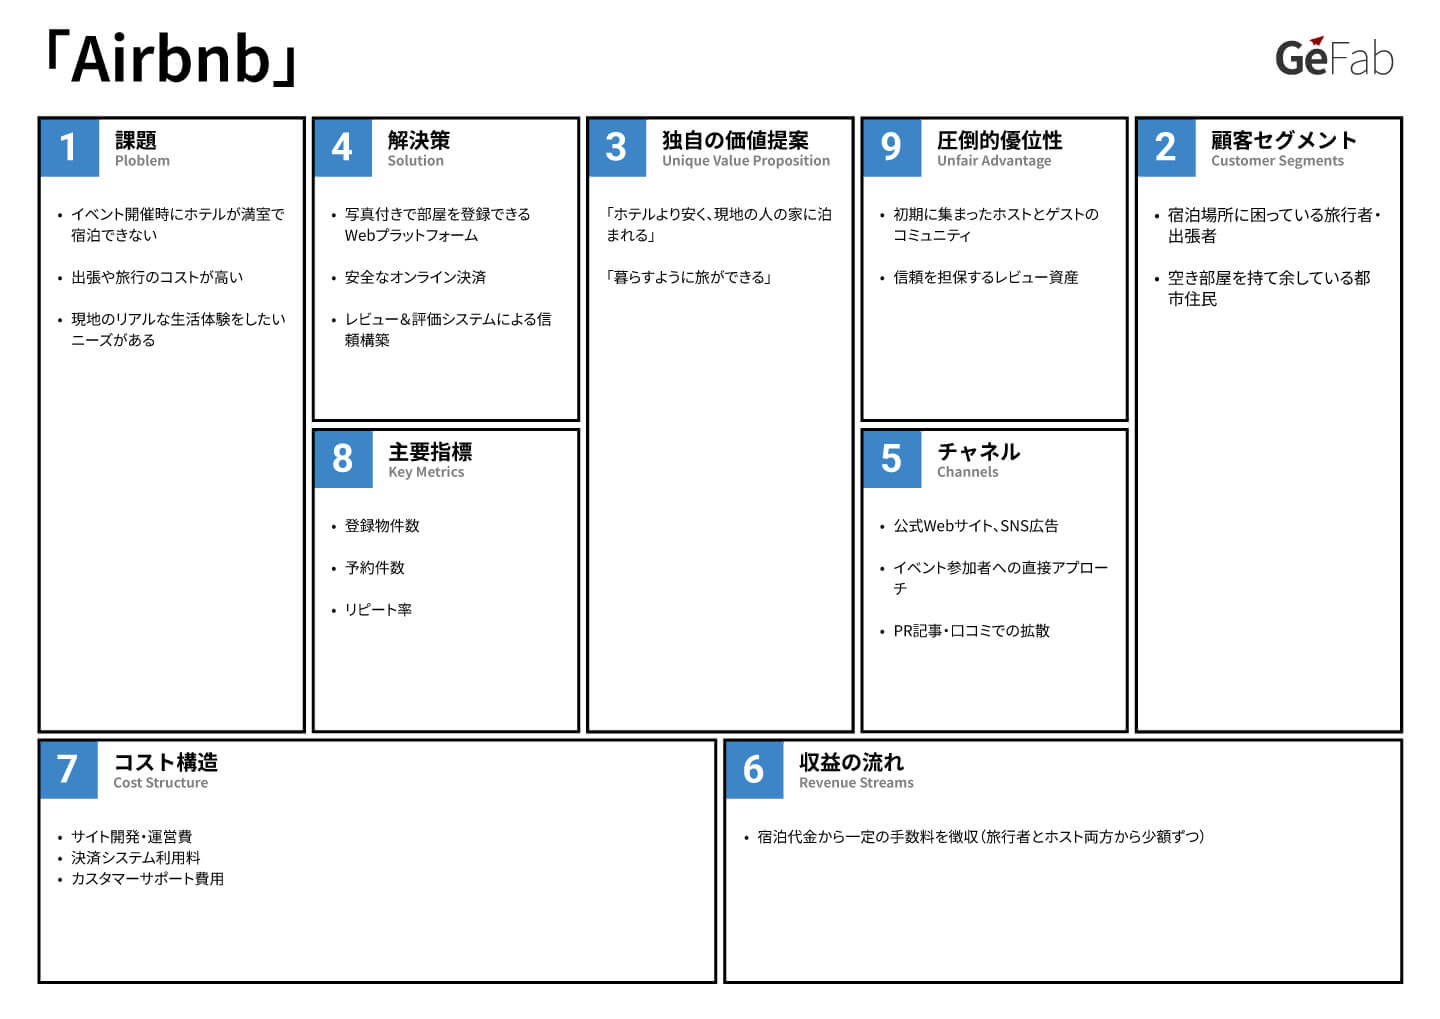
Task: Click the blue "9" badge beside 圧倒的優位性
Action: click(891, 148)
